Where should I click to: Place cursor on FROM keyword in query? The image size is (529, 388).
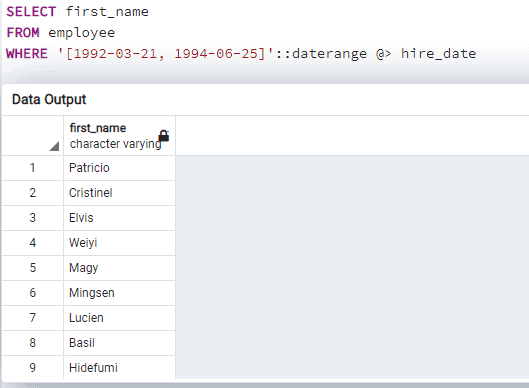[x=23, y=33]
